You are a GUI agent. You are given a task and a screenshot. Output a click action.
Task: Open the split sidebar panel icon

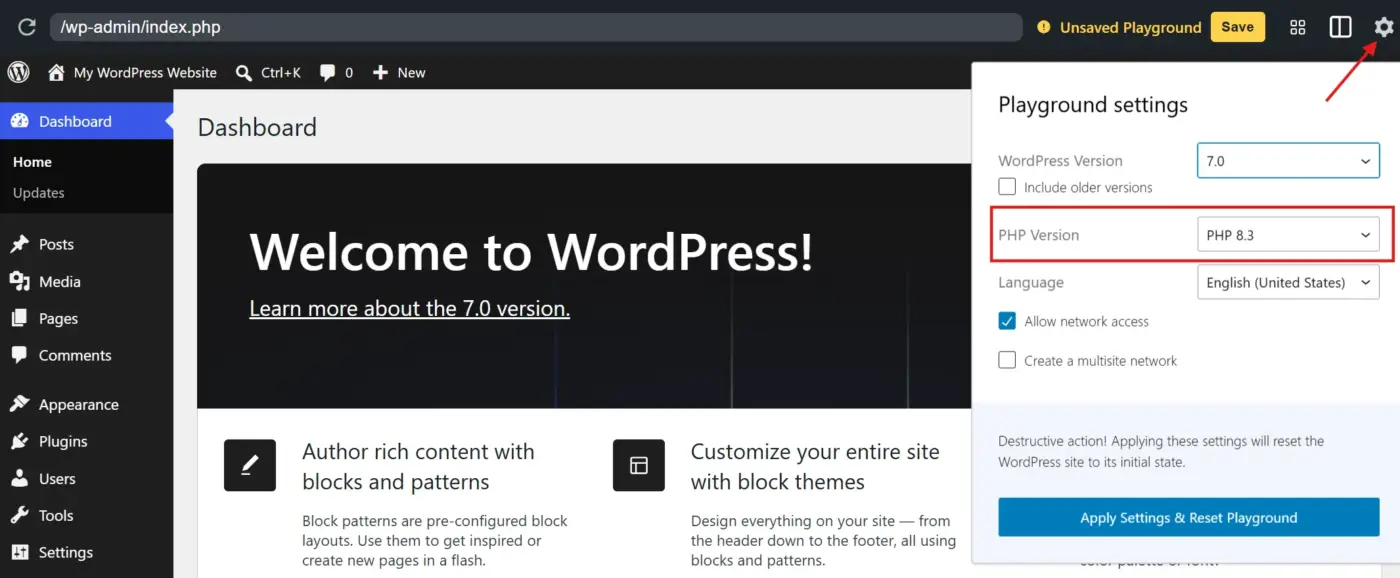click(1340, 27)
